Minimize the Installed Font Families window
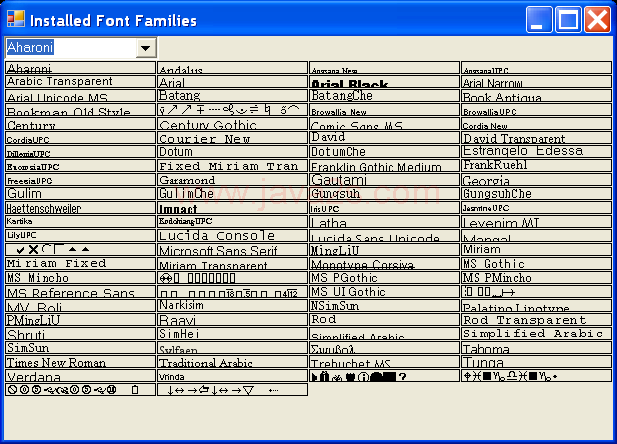 [x=539, y=19]
